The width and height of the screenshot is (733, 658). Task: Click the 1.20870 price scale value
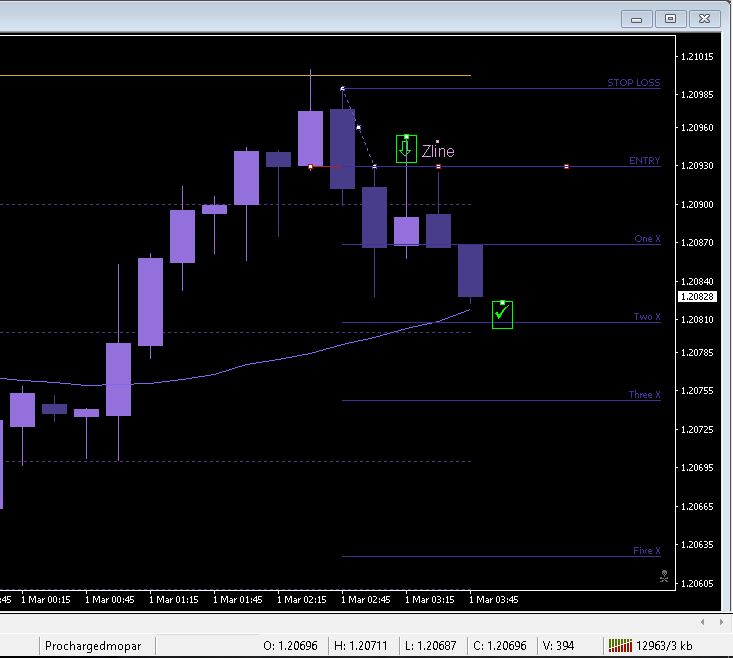(697, 243)
